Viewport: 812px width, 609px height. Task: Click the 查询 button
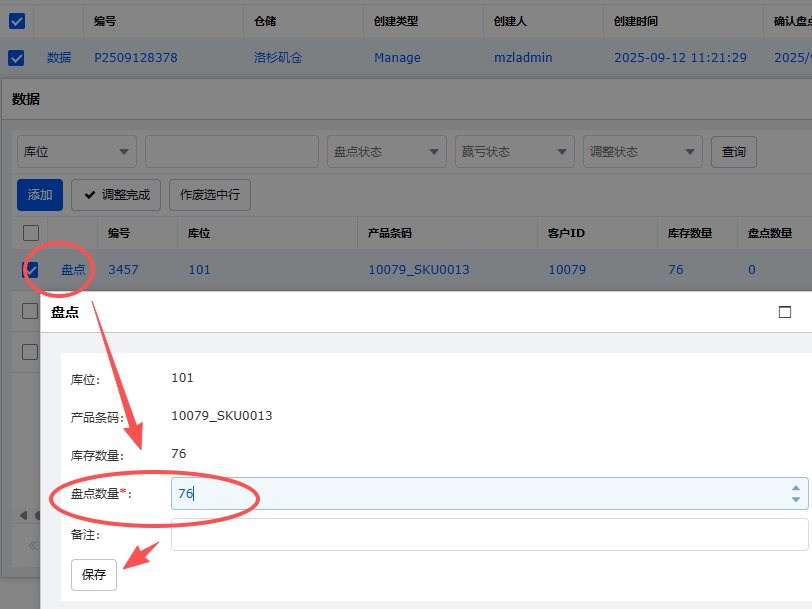click(x=733, y=152)
